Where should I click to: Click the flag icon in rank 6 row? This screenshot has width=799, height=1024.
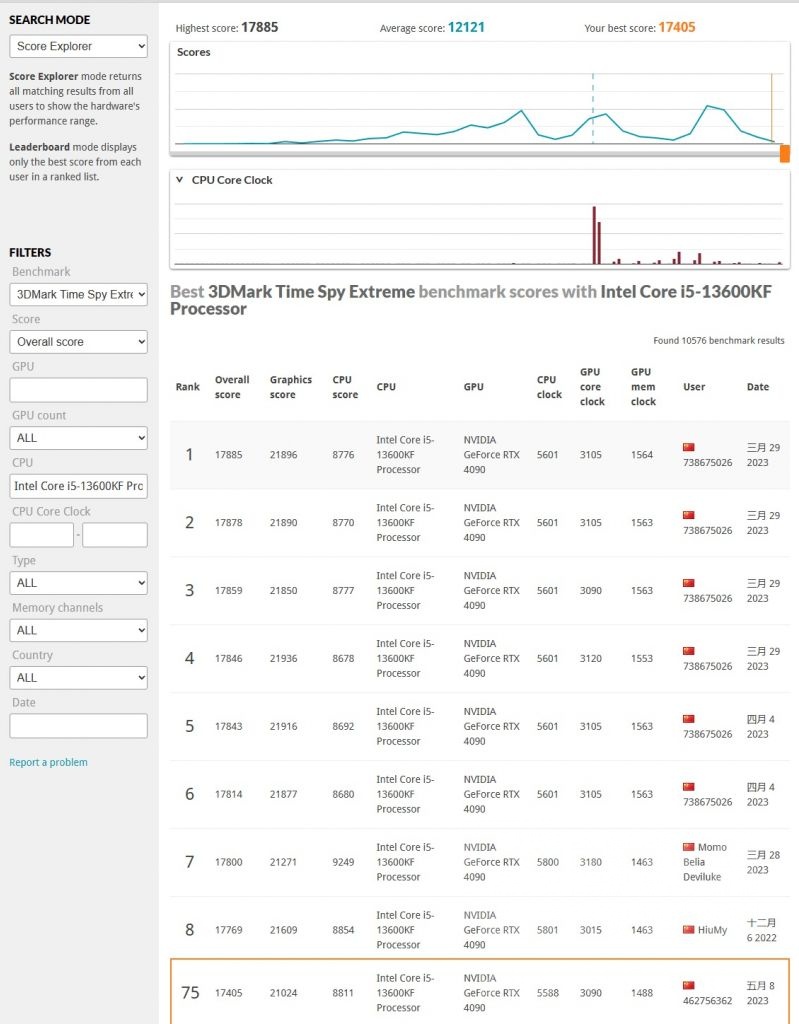point(688,787)
